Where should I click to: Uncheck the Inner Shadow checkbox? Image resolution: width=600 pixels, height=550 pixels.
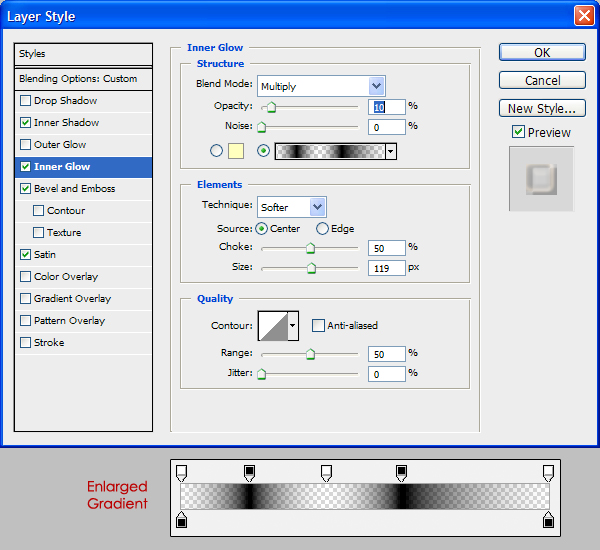point(25,122)
